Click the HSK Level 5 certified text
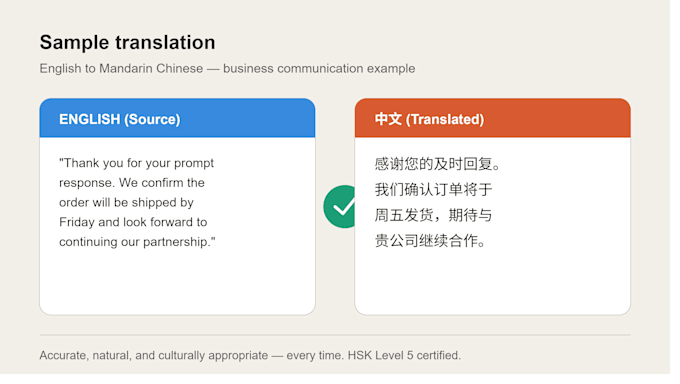Image resolution: width=680 pixels, height=384 pixels. [x=404, y=355]
